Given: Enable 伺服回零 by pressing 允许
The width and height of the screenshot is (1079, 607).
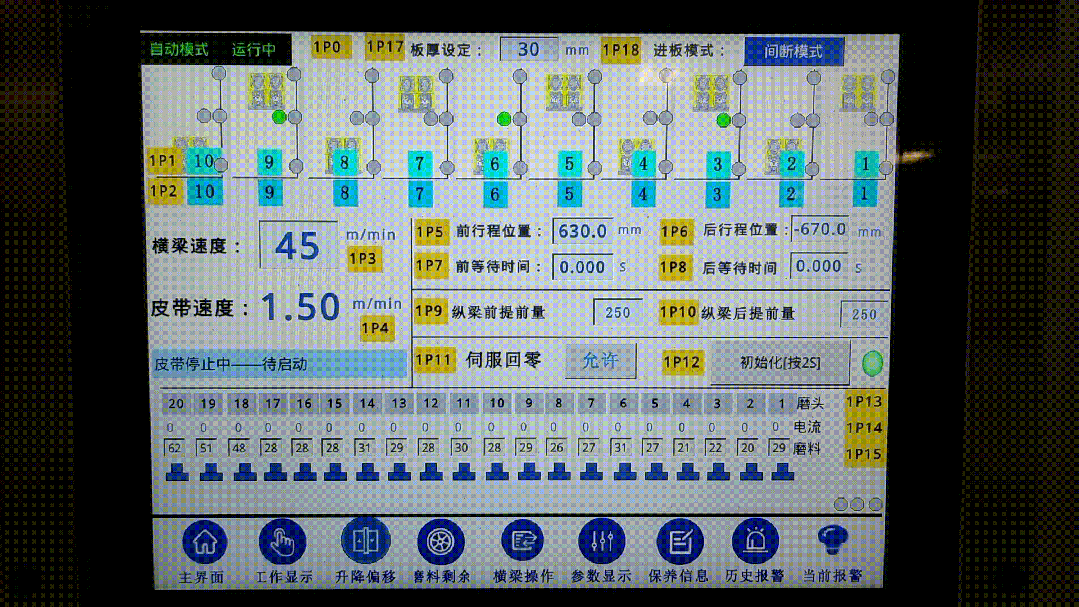Looking at the screenshot, I should [601, 360].
